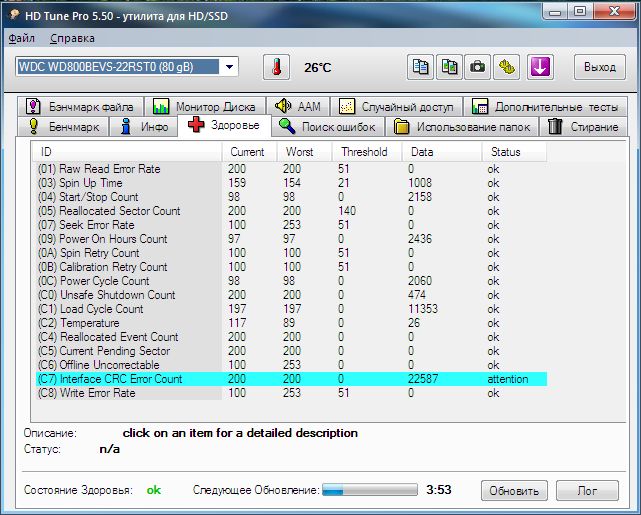Select the Start/Stop Count row
Viewport: 641px width, 515px height.
(x=291, y=197)
